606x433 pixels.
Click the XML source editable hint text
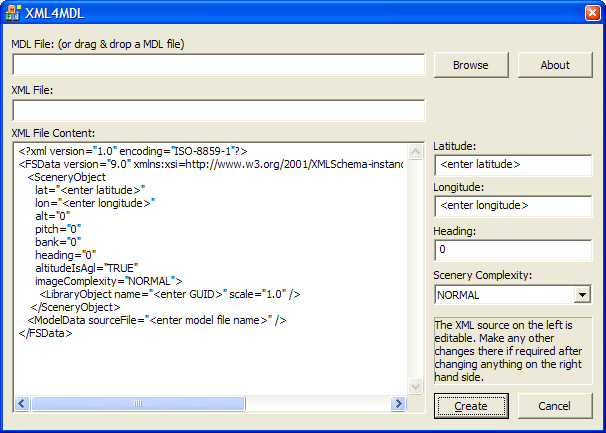[513, 351]
